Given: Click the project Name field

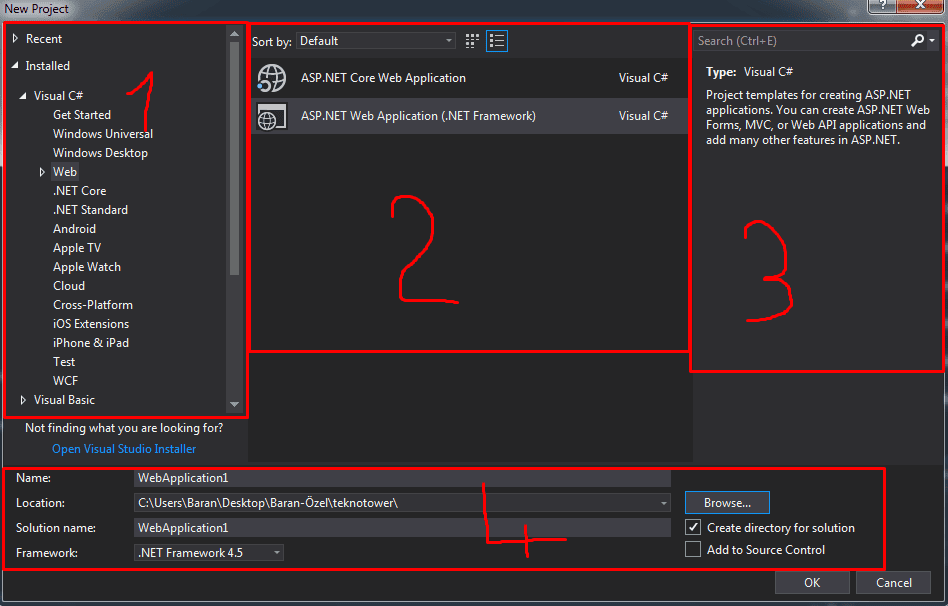Looking at the screenshot, I should pyautogui.click(x=402, y=478).
